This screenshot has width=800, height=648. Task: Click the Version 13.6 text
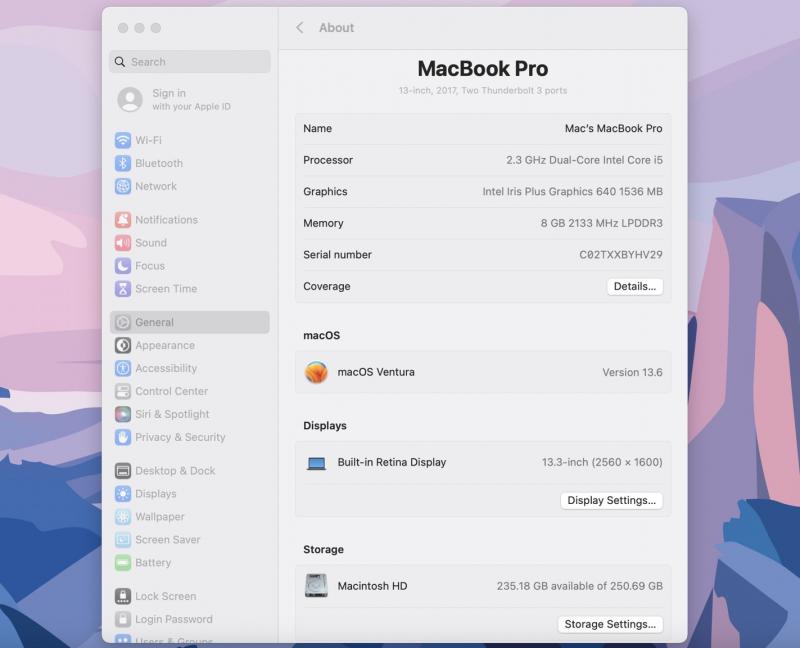[632, 372]
